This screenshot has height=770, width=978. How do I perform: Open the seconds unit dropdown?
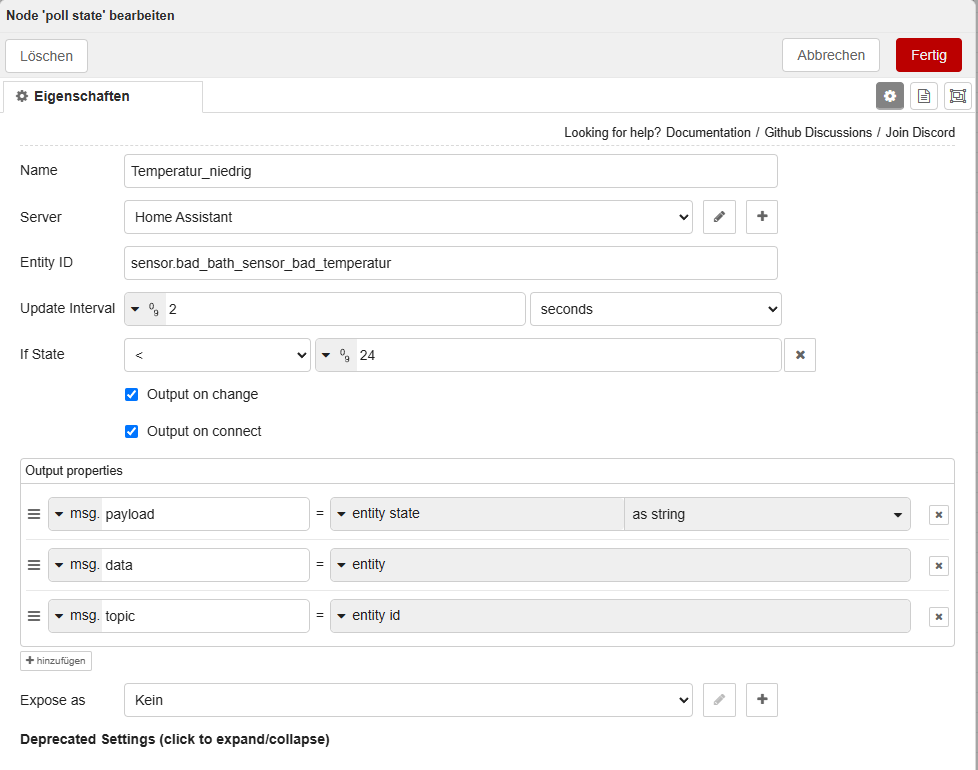tap(656, 309)
